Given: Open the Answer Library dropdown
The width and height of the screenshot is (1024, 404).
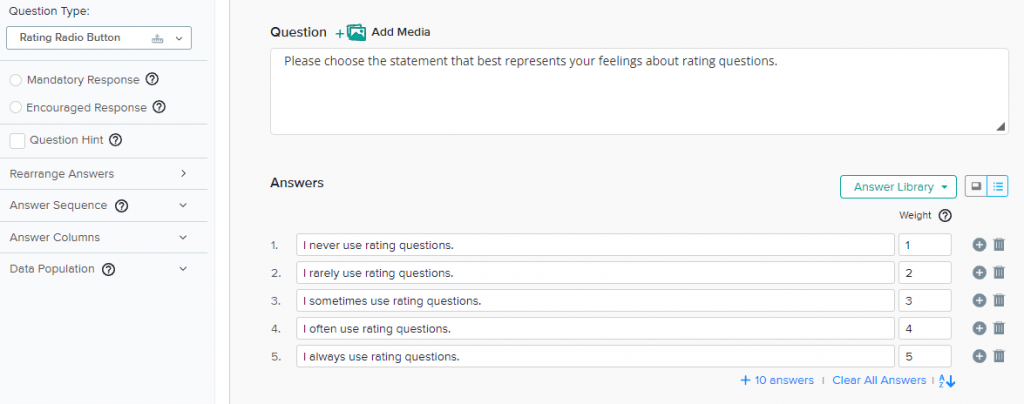Looking at the screenshot, I should tap(898, 187).
